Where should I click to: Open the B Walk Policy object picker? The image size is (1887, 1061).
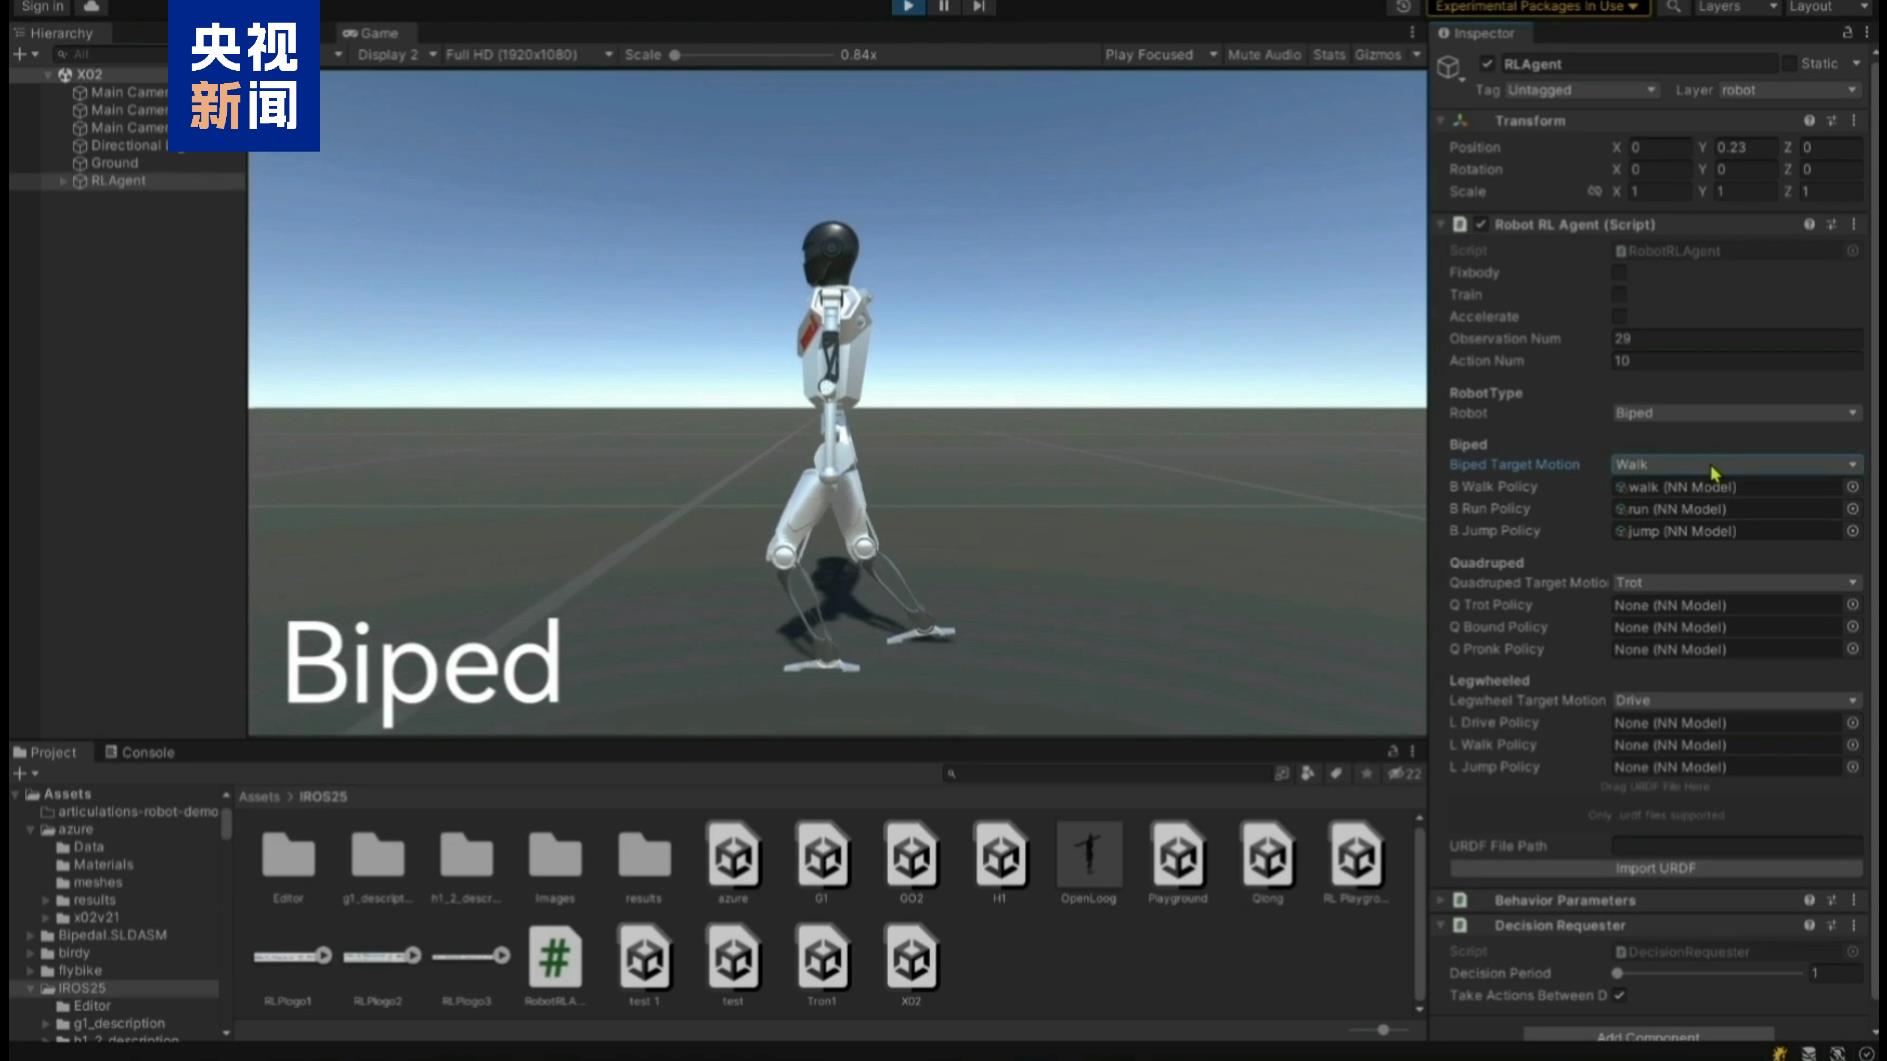[1852, 487]
